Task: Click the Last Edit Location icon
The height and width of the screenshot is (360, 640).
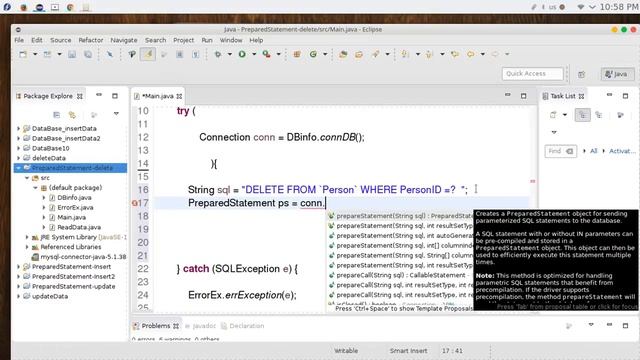Action: 455,54
